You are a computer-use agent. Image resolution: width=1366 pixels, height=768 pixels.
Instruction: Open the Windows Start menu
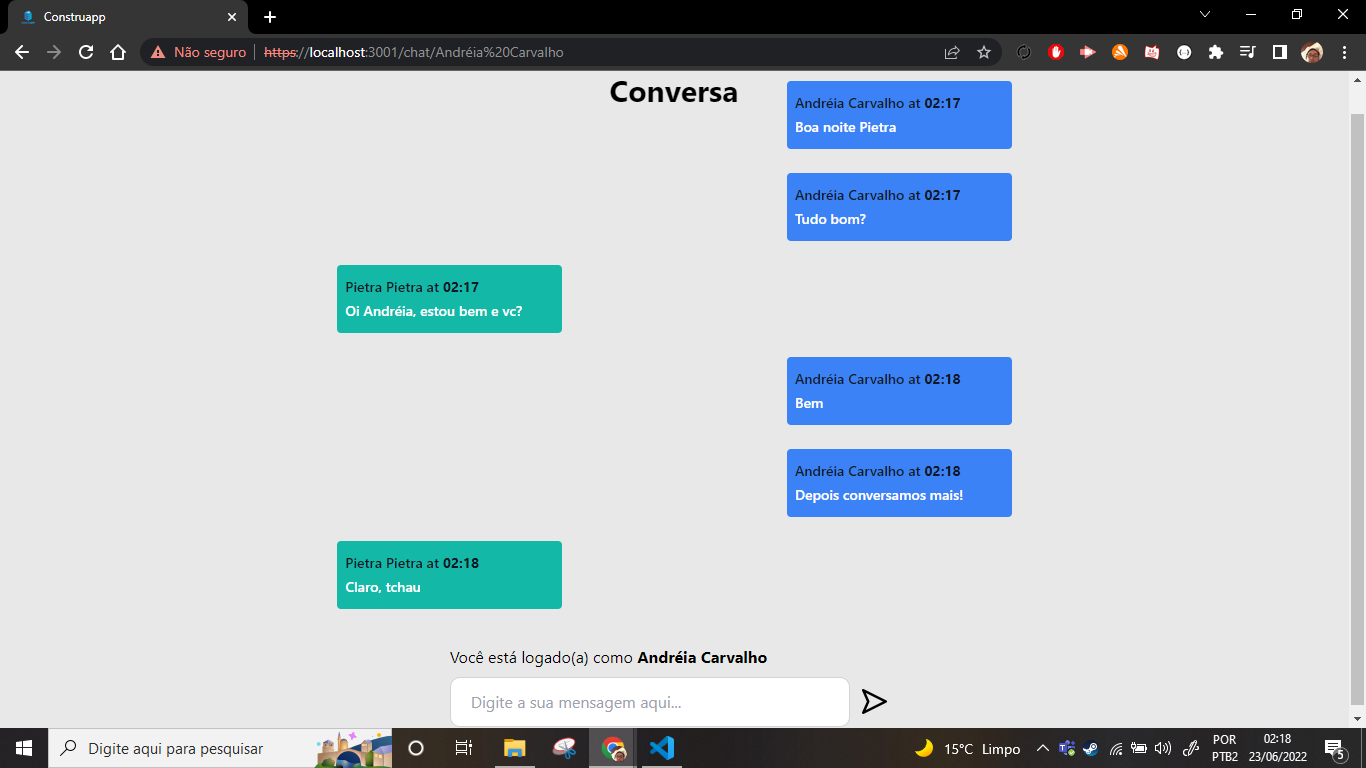pos(24,748)
